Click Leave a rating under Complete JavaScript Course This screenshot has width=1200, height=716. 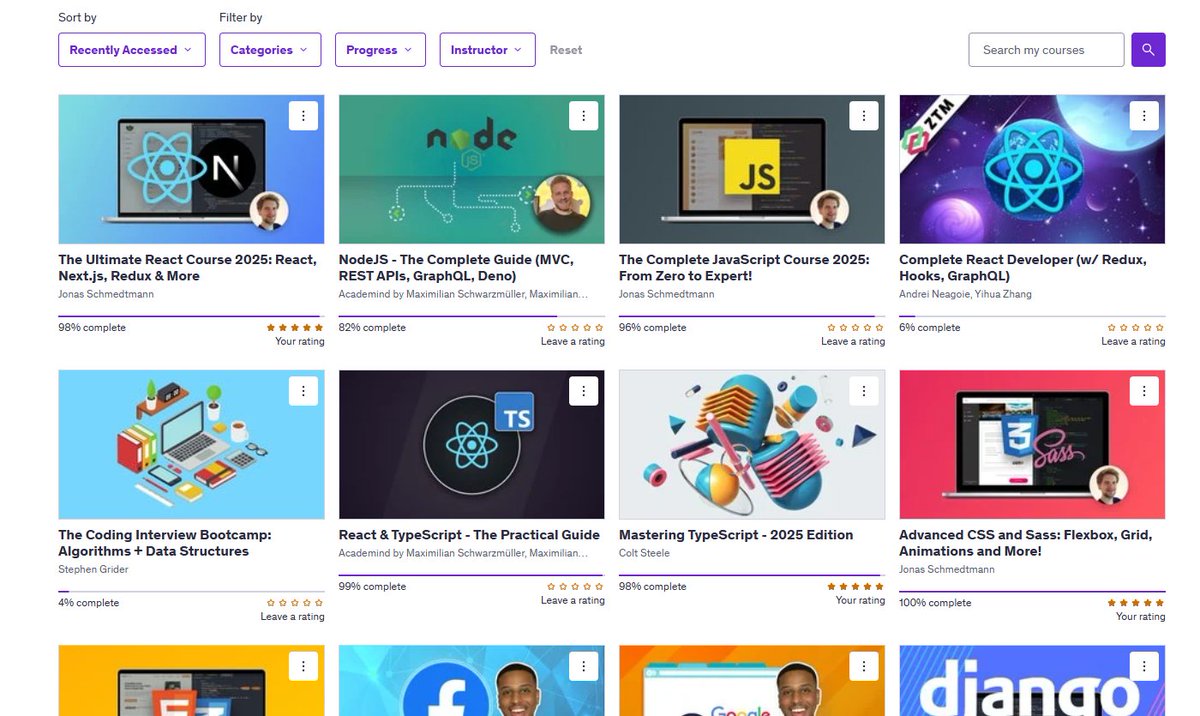point(853,342)
